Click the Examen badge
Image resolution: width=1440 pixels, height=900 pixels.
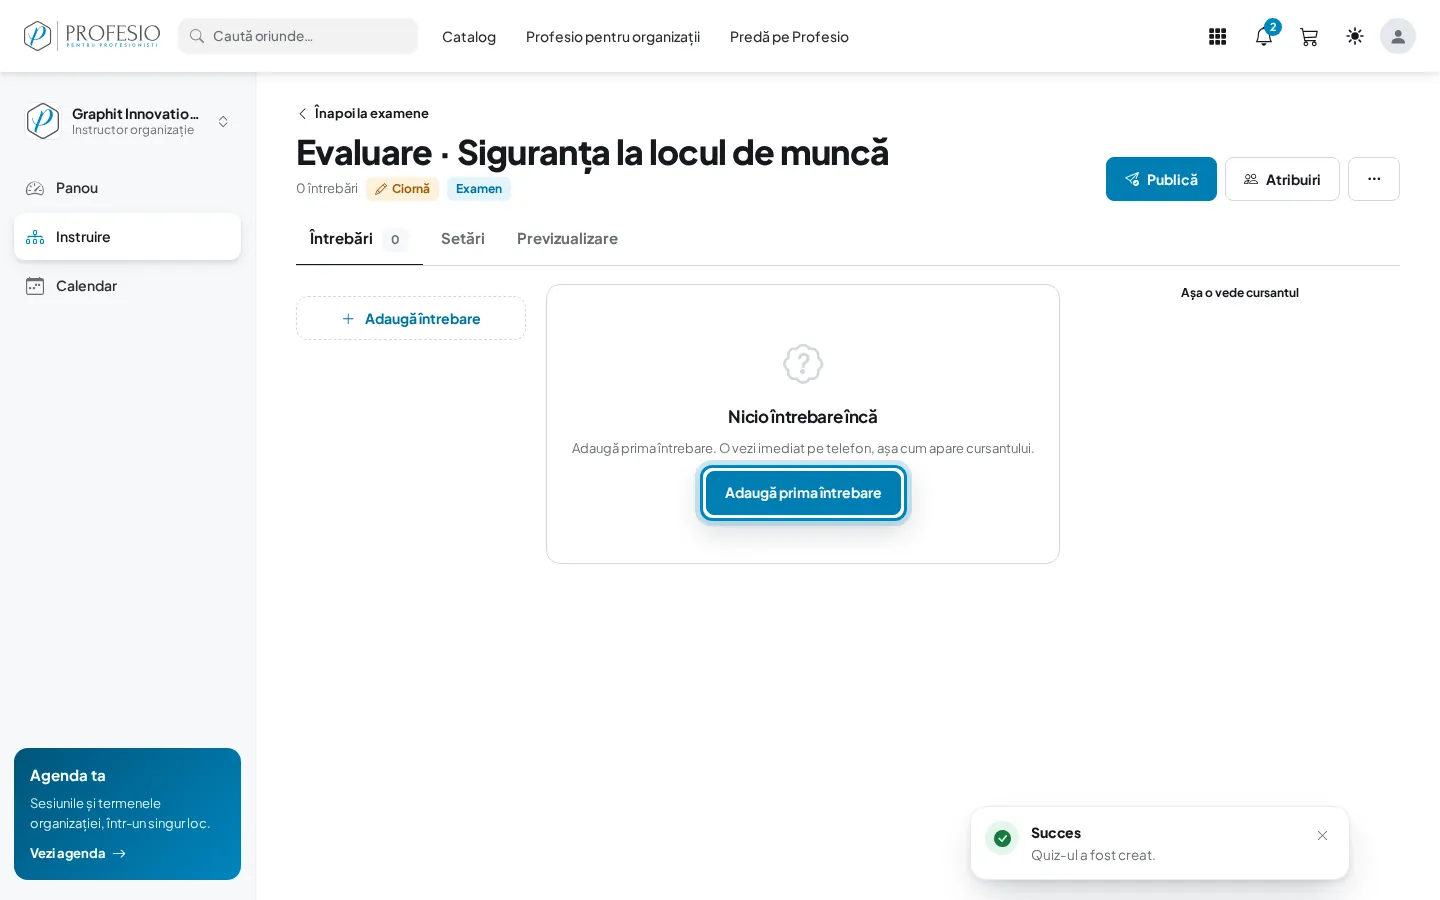(479, 189)
